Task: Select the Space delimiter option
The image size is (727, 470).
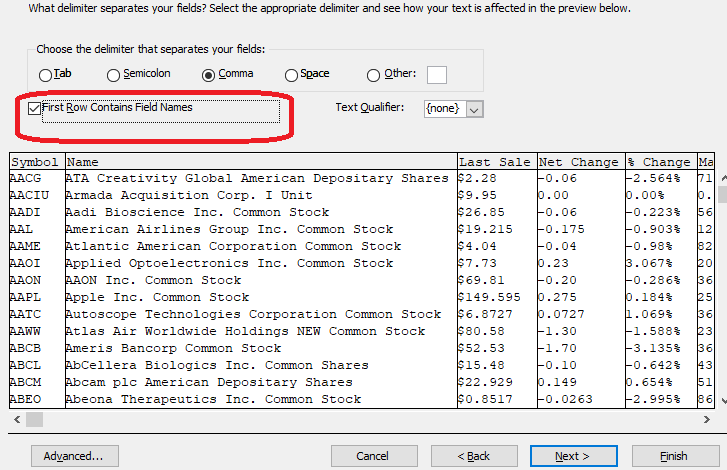Action: (x=291, y=75)
